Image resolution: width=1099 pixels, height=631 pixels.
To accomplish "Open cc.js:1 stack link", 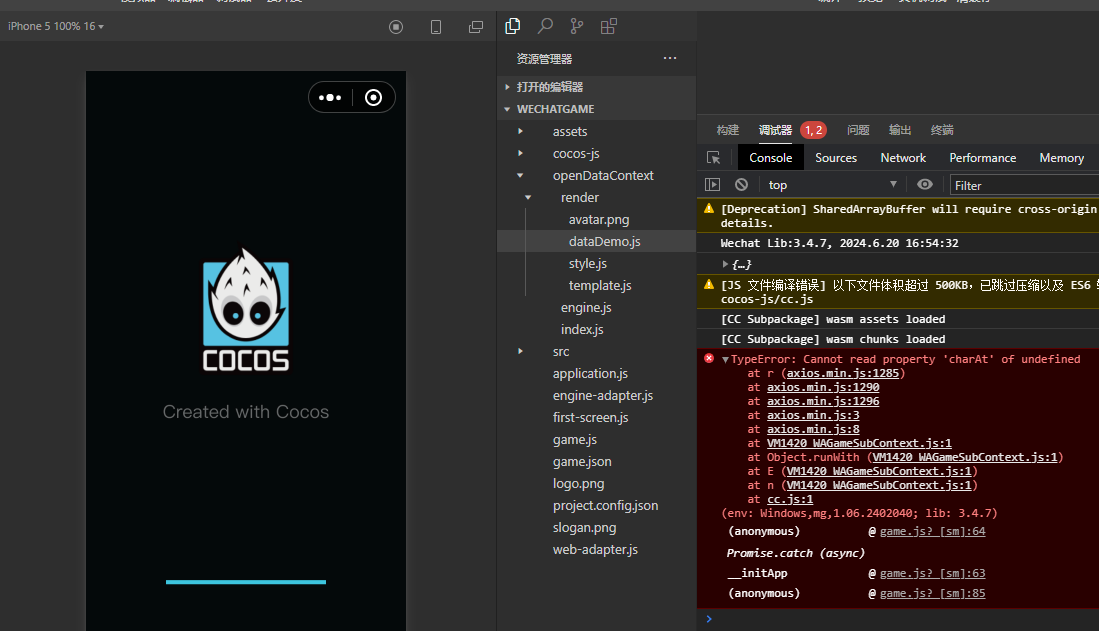I will coord(790,499).
